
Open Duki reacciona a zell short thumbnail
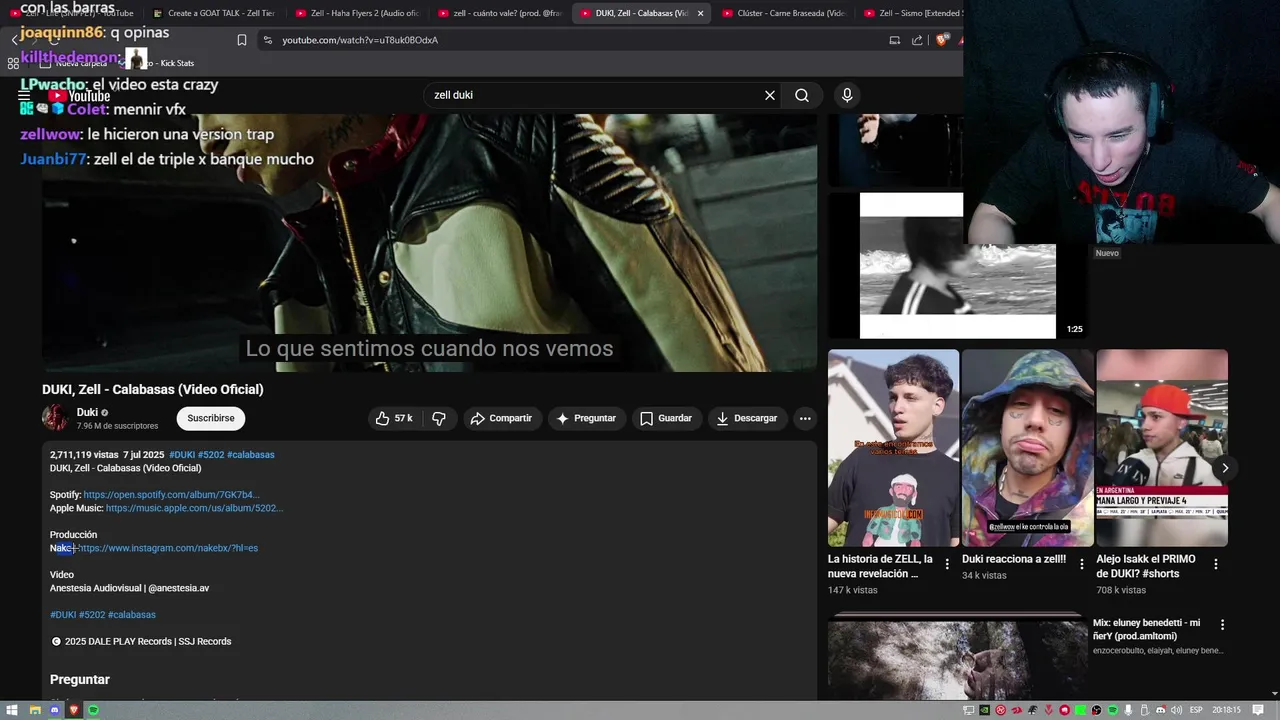pos(1027,448)
